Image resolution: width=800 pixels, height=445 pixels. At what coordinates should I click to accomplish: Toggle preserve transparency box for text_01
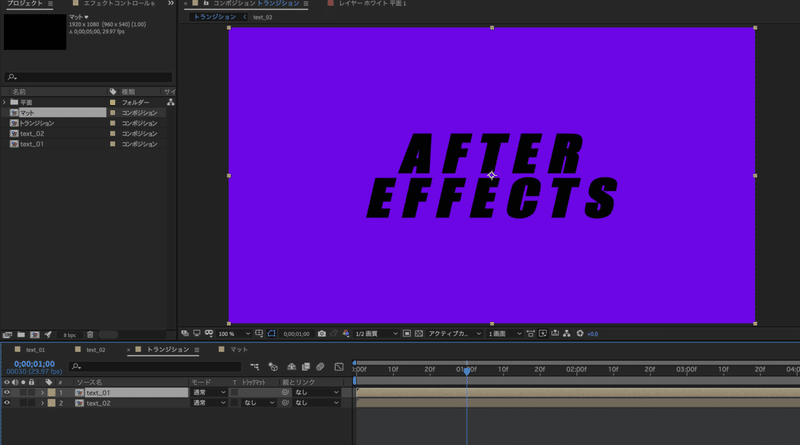234,392
